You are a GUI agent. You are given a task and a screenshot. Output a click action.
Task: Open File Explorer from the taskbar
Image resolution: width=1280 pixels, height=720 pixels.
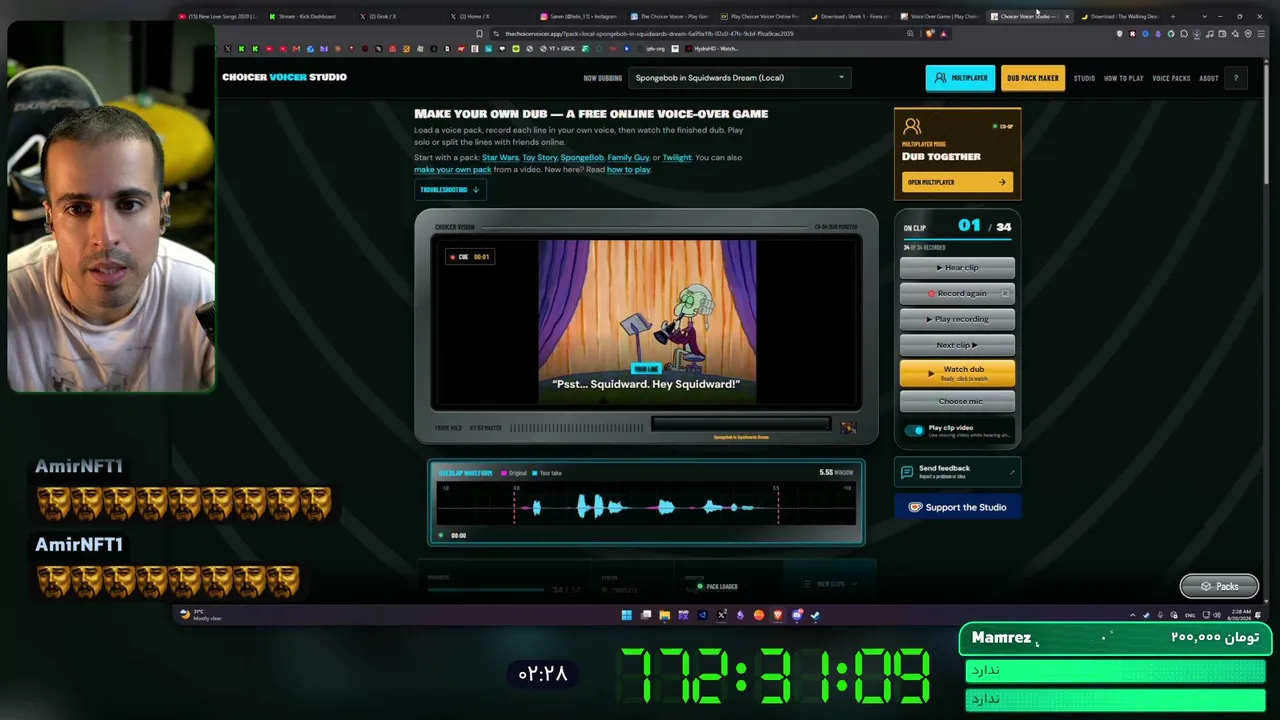point(665,615)
